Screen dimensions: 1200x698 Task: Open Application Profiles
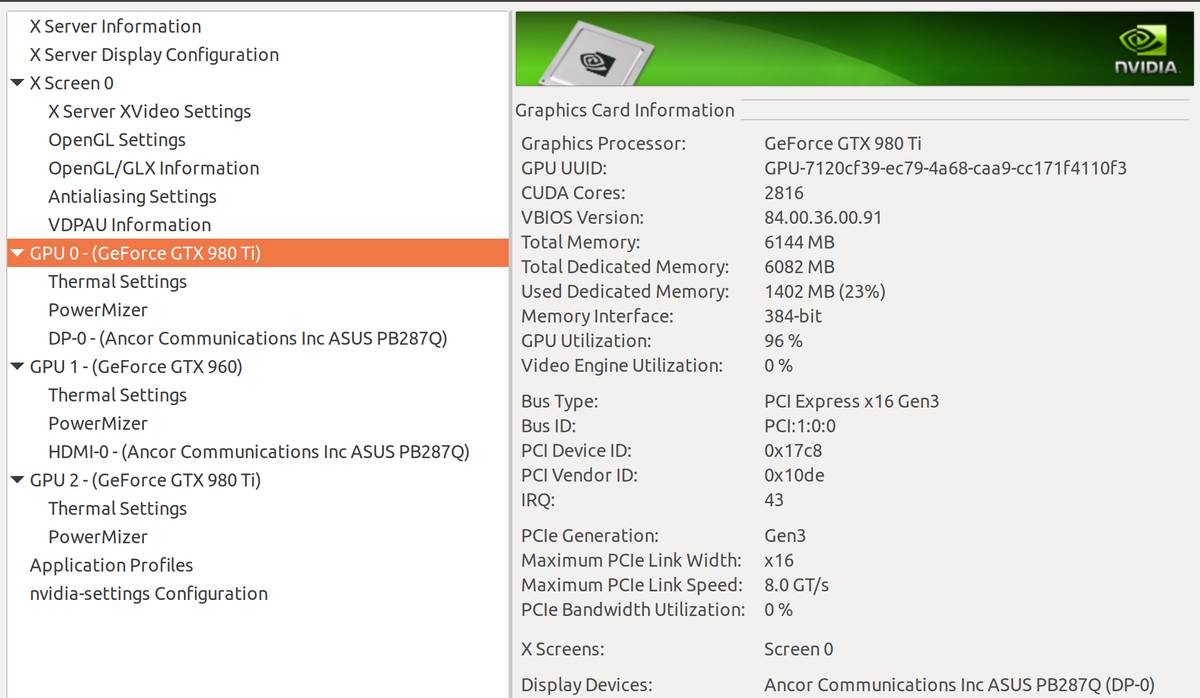[x=111, y=566]
